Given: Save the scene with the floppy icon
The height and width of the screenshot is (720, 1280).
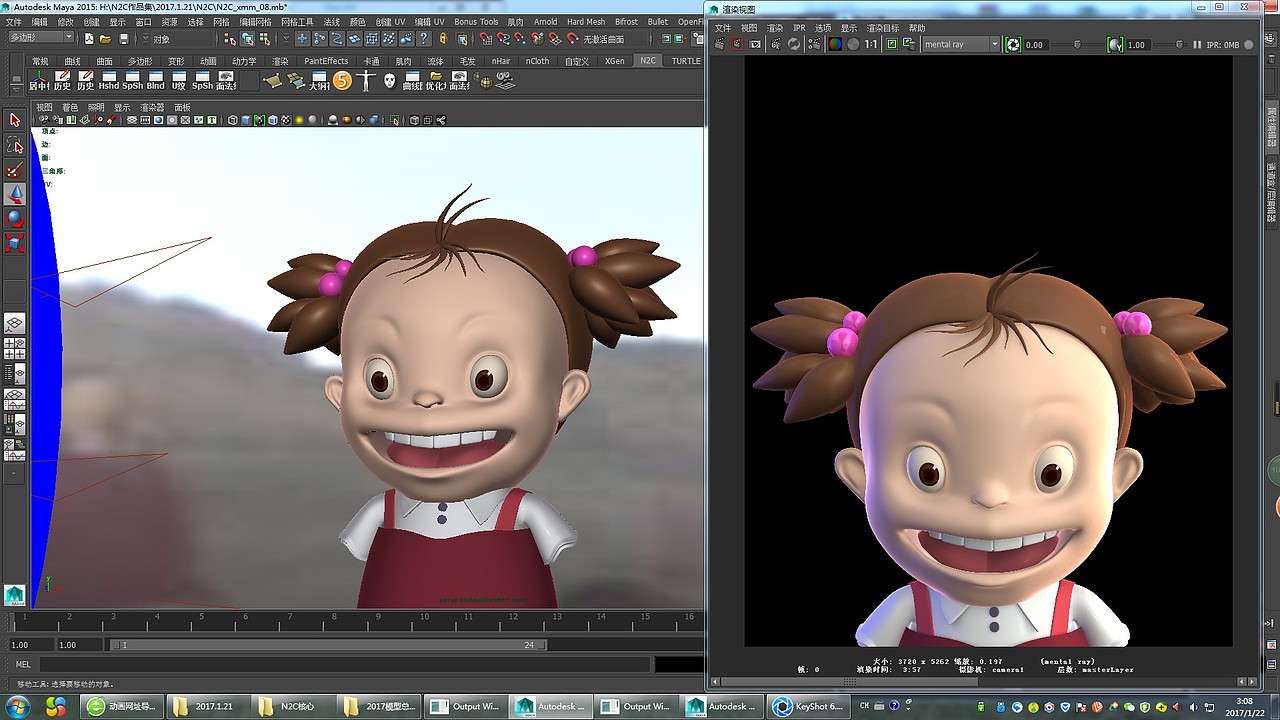Looking at the screenshot, I should click(124, 39).
